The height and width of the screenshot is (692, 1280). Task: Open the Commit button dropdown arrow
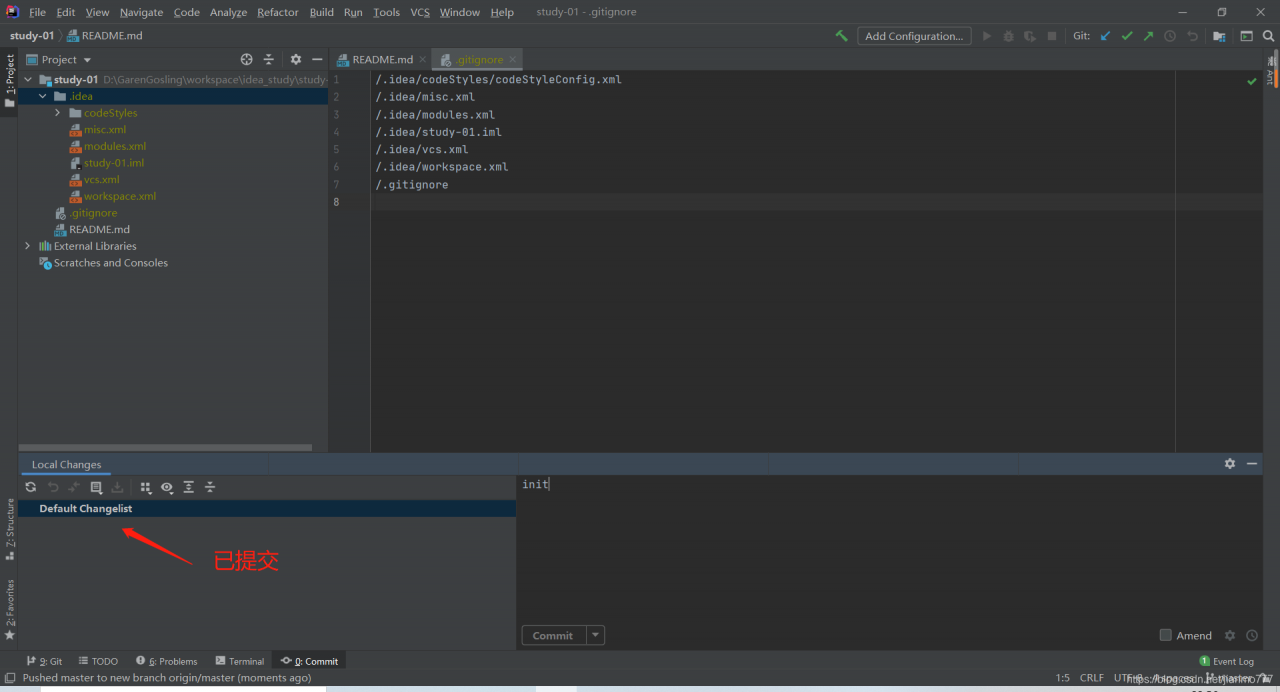(595, 635)
